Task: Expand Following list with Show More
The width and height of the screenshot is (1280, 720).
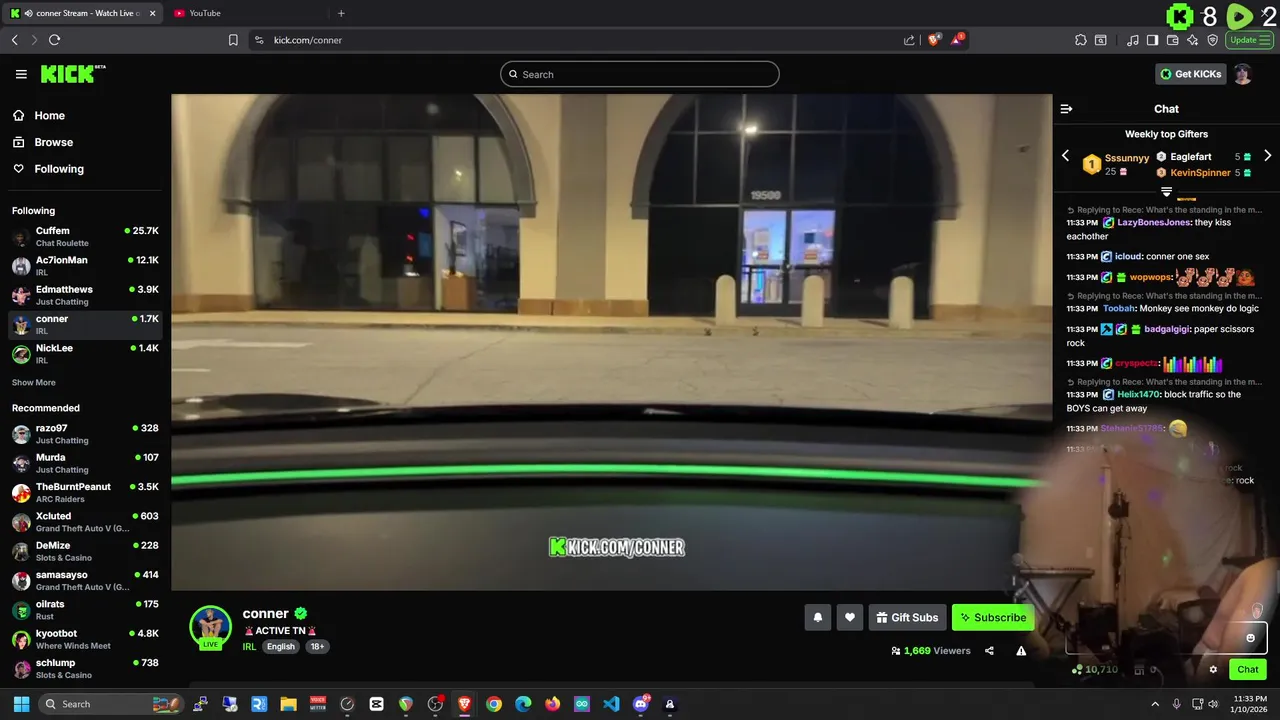Action: tap(34, 383)
